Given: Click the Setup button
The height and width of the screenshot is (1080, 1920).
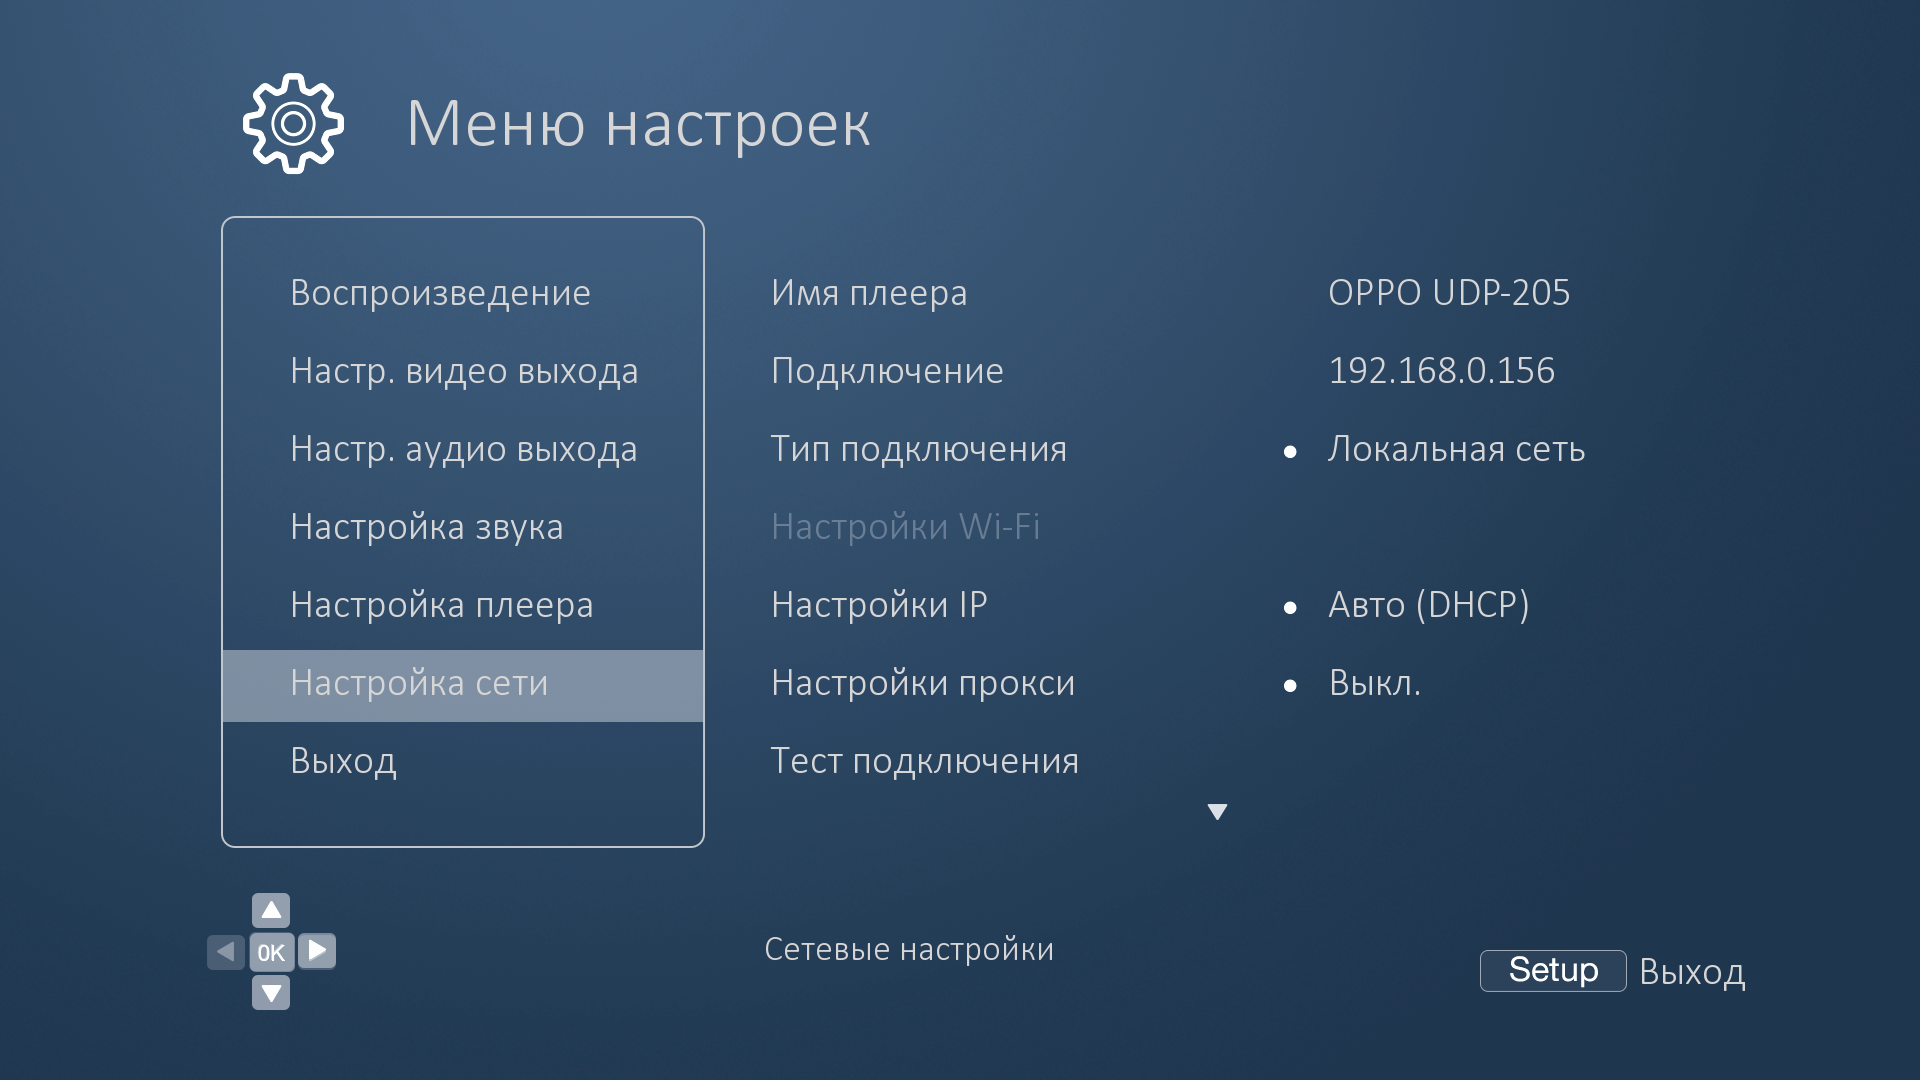Looking at the screenshot, I should [1552, 970].
